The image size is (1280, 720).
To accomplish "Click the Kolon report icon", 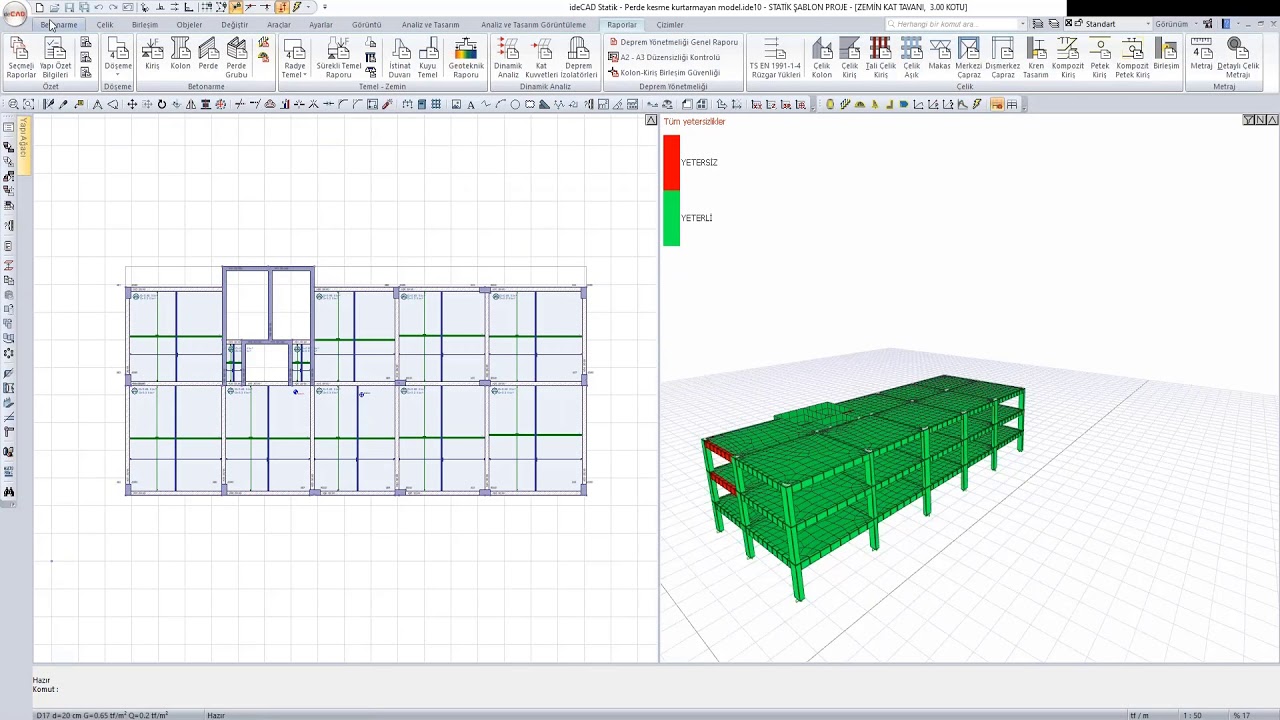I will tap(180, 55).
